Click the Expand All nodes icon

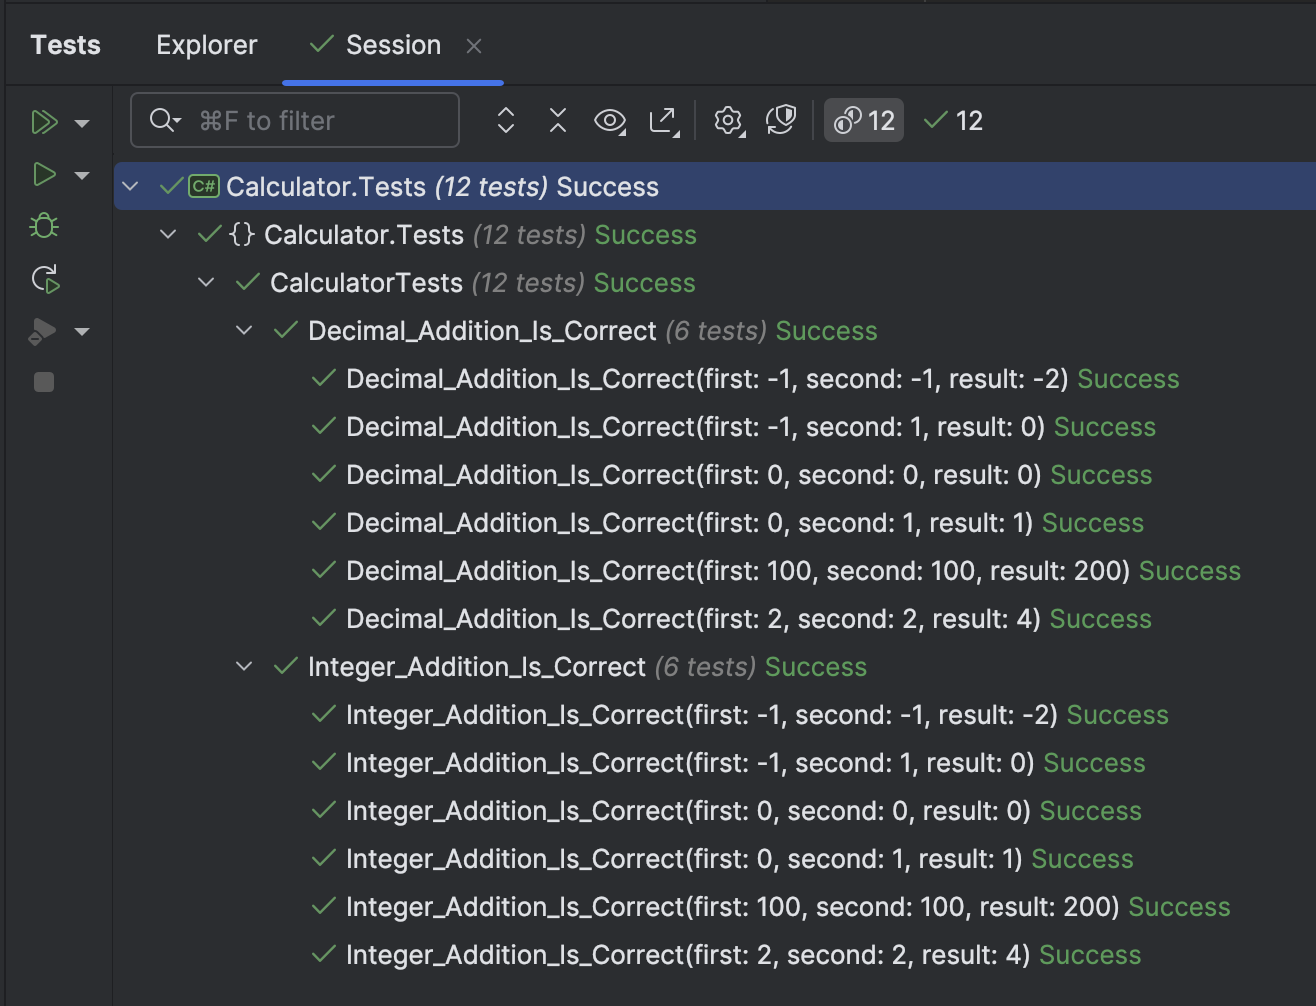click(x=506, y=120)
